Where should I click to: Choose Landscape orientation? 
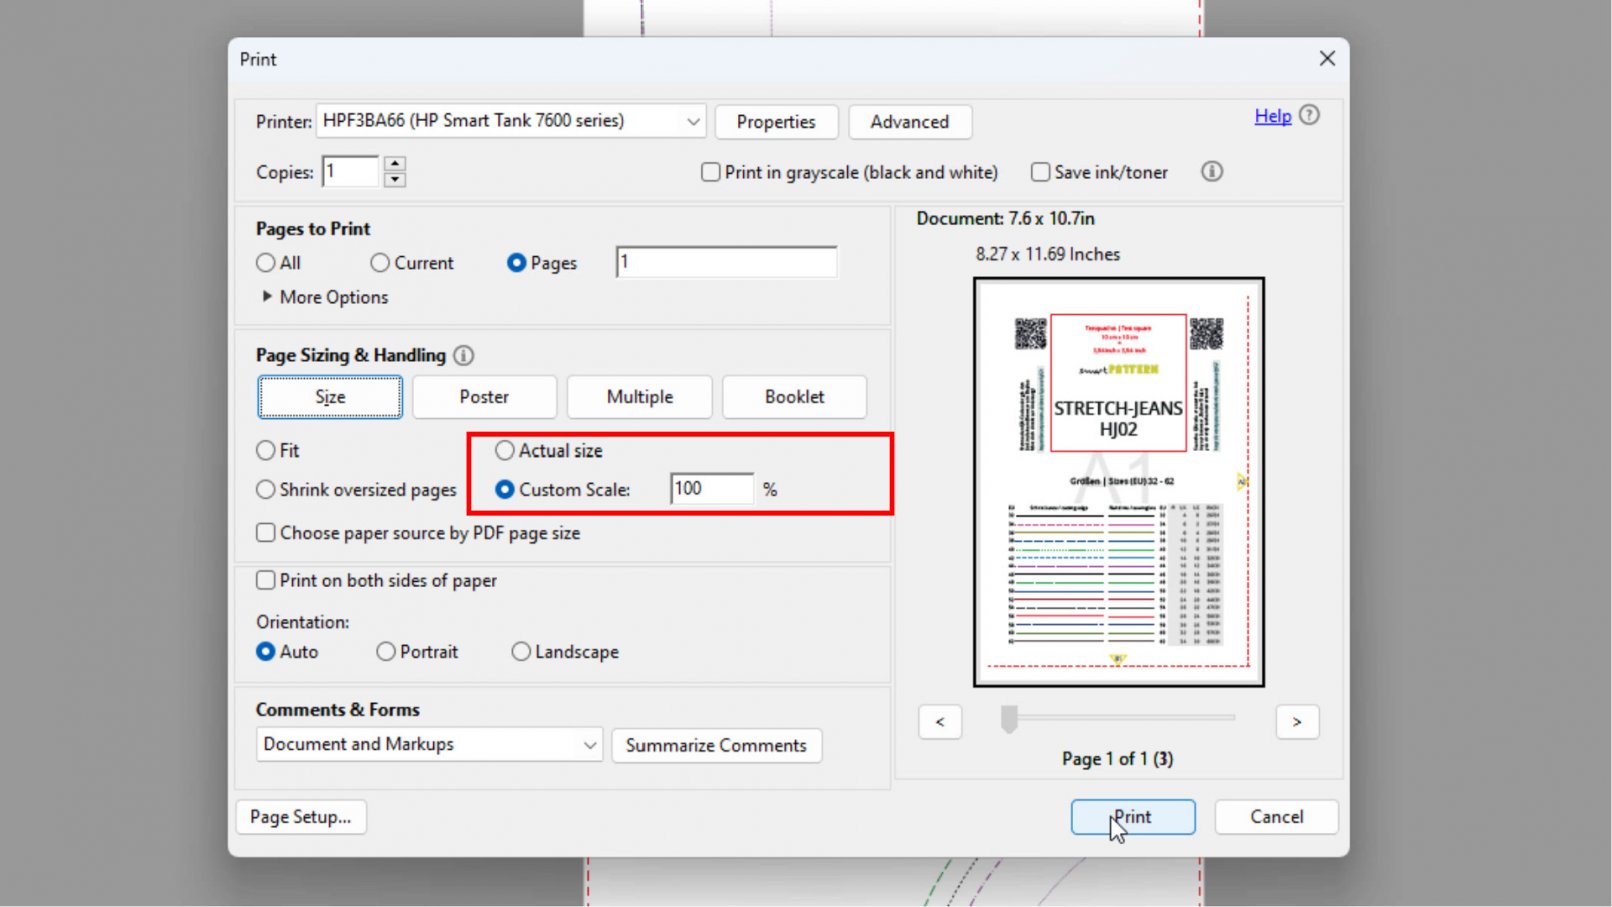click(x=521, y=651)
